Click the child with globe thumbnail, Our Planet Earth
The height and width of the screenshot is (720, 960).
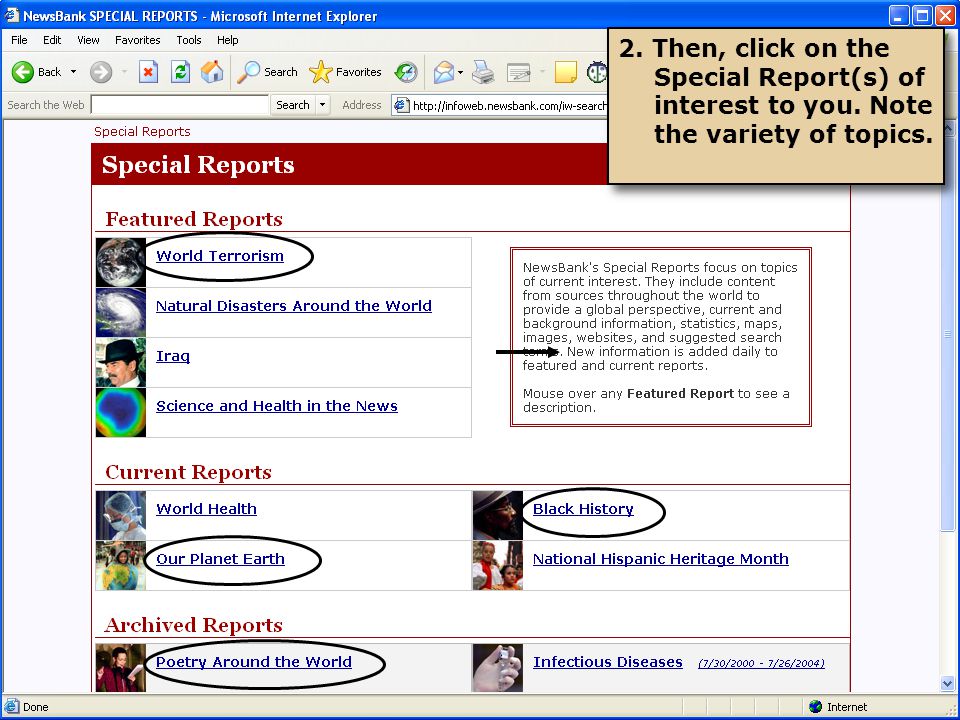click(x=121, y=566)
